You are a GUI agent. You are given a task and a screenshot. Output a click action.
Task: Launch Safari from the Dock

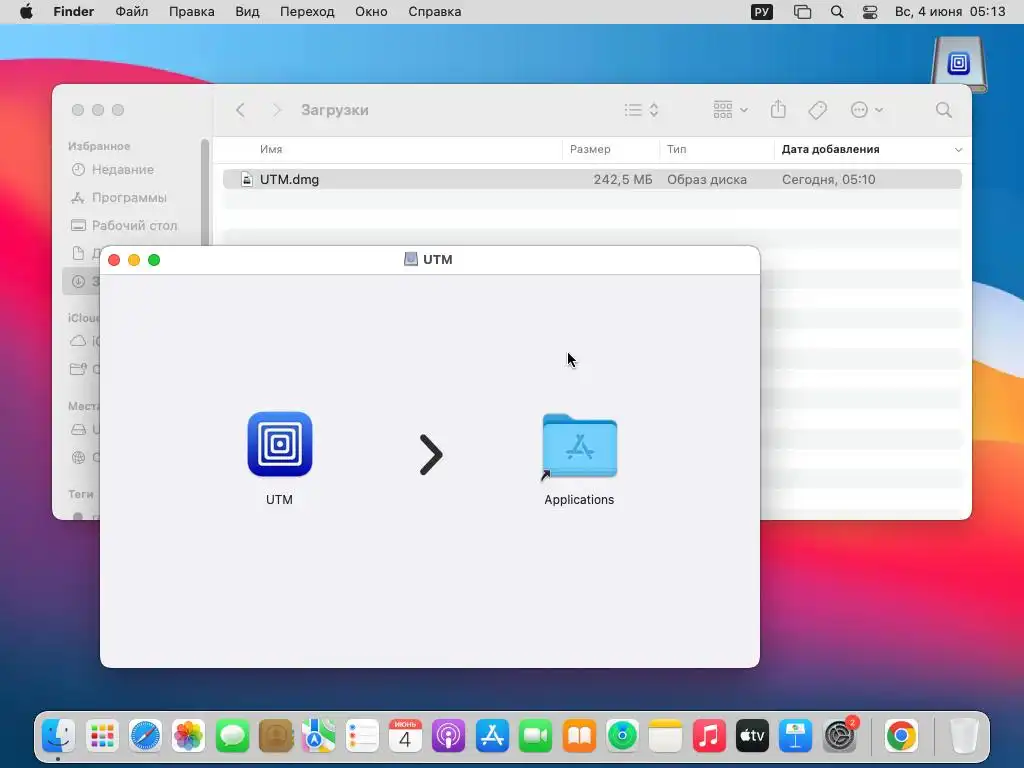(145, 736)
